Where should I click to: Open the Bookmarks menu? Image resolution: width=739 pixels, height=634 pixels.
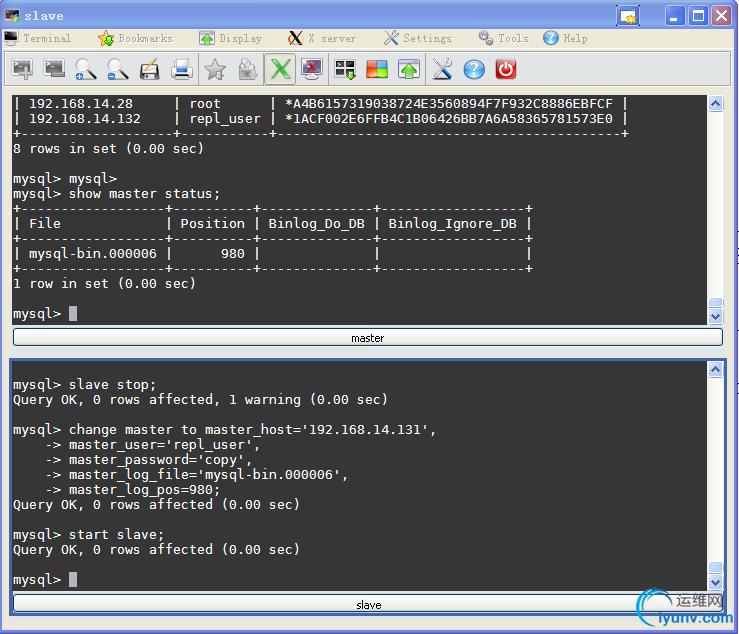[x=135, y=38]
